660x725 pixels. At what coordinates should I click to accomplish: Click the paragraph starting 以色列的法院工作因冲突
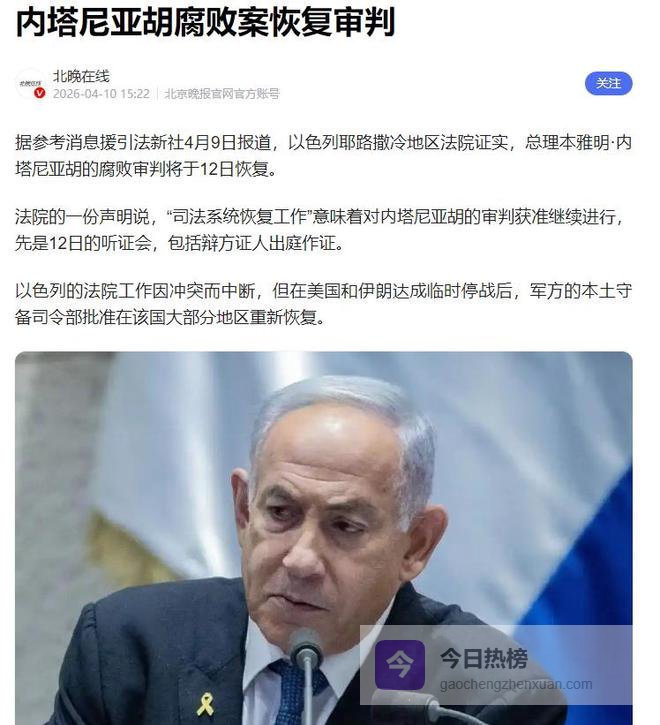[x=323, y=304]
